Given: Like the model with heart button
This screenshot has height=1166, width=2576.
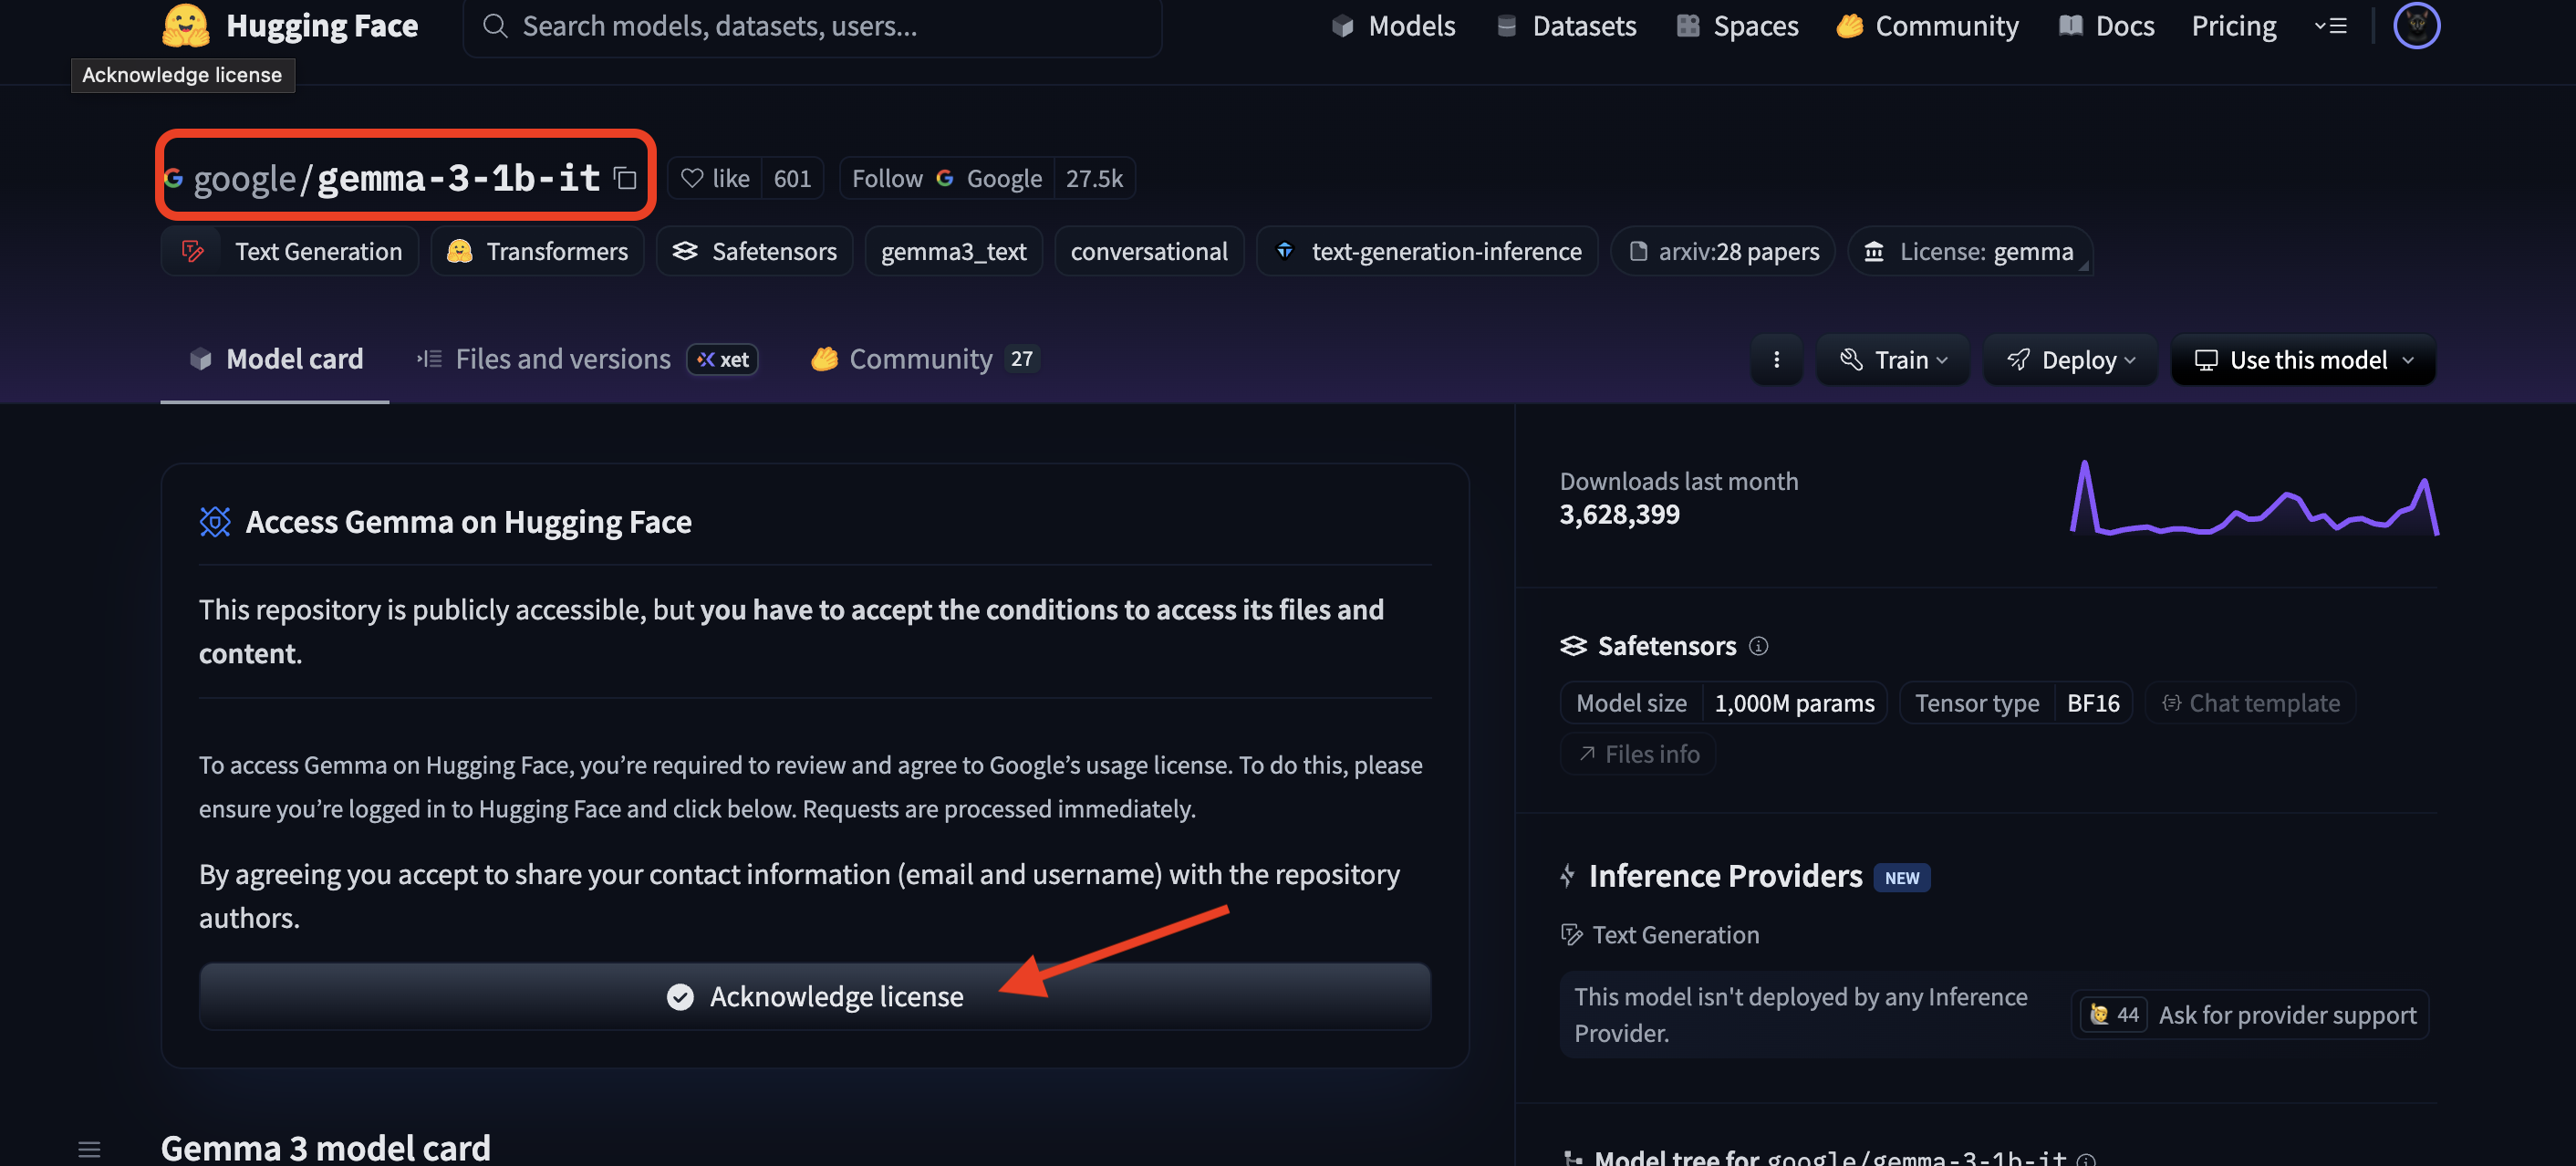Looking at the screenshot, I should (x=716, y=179).
